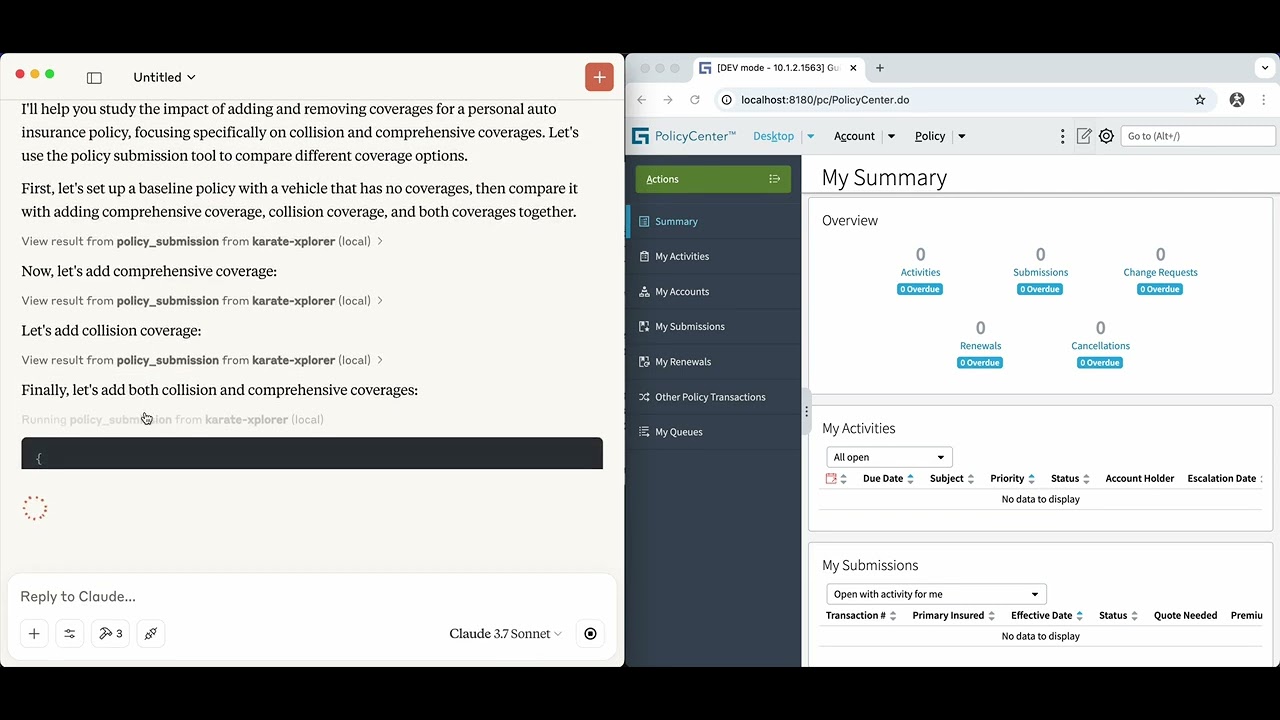Image resolution: width=1280 pixels, height=720 pixels.
Task: Open the Untitled chat title dropdown
Action: point(164,77)
